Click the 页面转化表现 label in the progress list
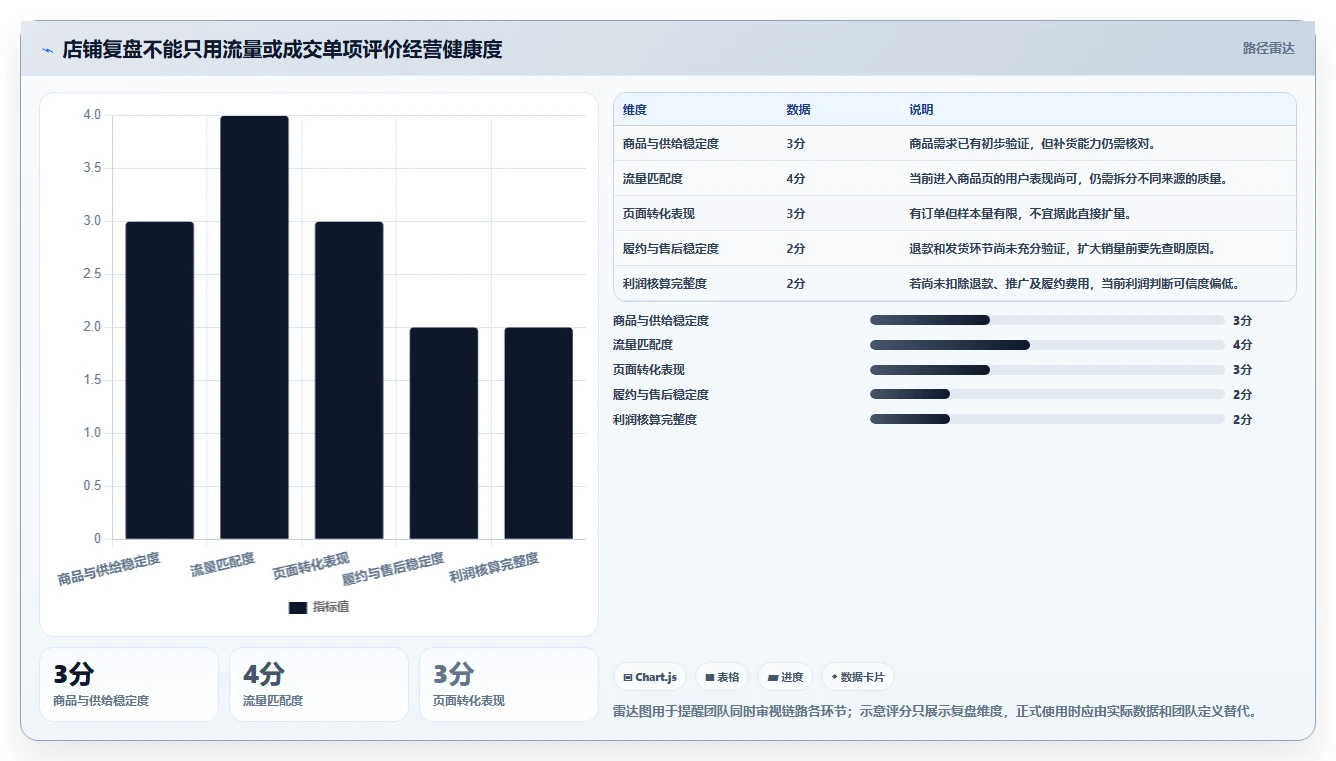 click(x=649, y=370)
